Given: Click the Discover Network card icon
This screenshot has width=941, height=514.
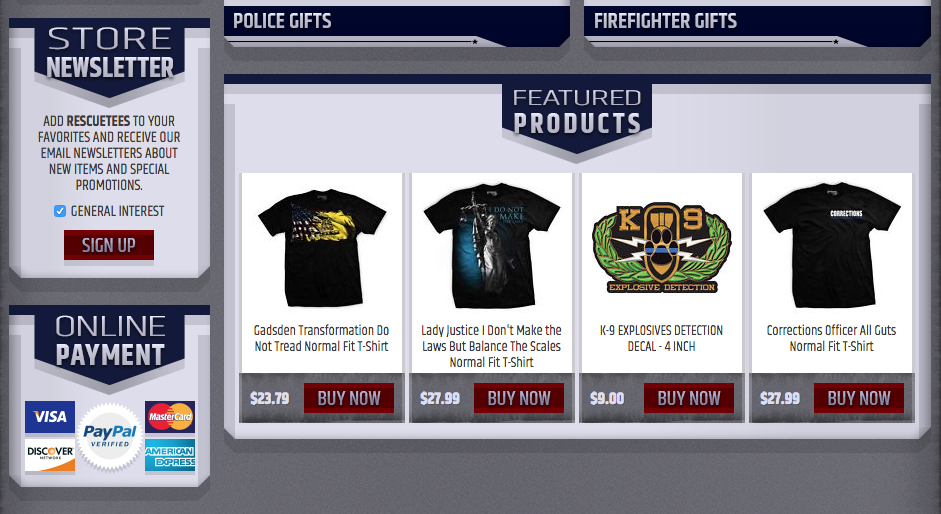Looking at the screenshot, I should pyautogui.click(x=50, y=455).
